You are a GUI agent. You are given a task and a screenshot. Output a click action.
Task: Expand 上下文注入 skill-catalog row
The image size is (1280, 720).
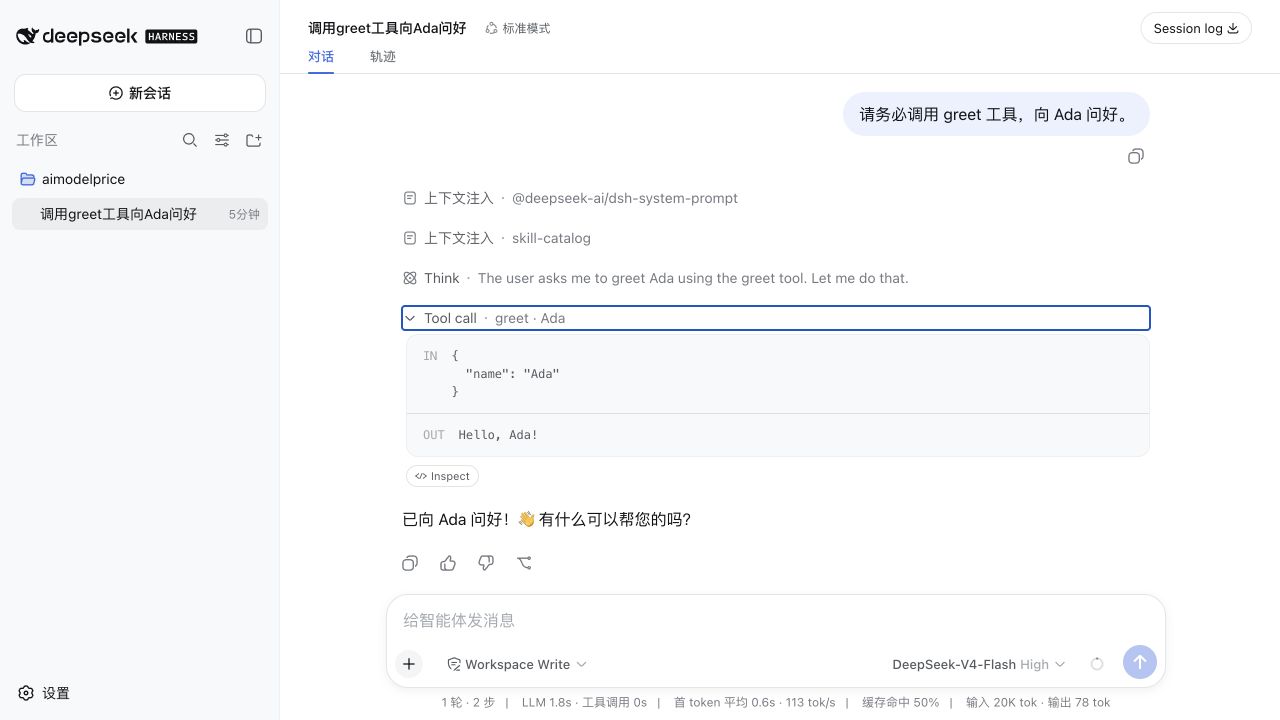(x=776, y=238)
